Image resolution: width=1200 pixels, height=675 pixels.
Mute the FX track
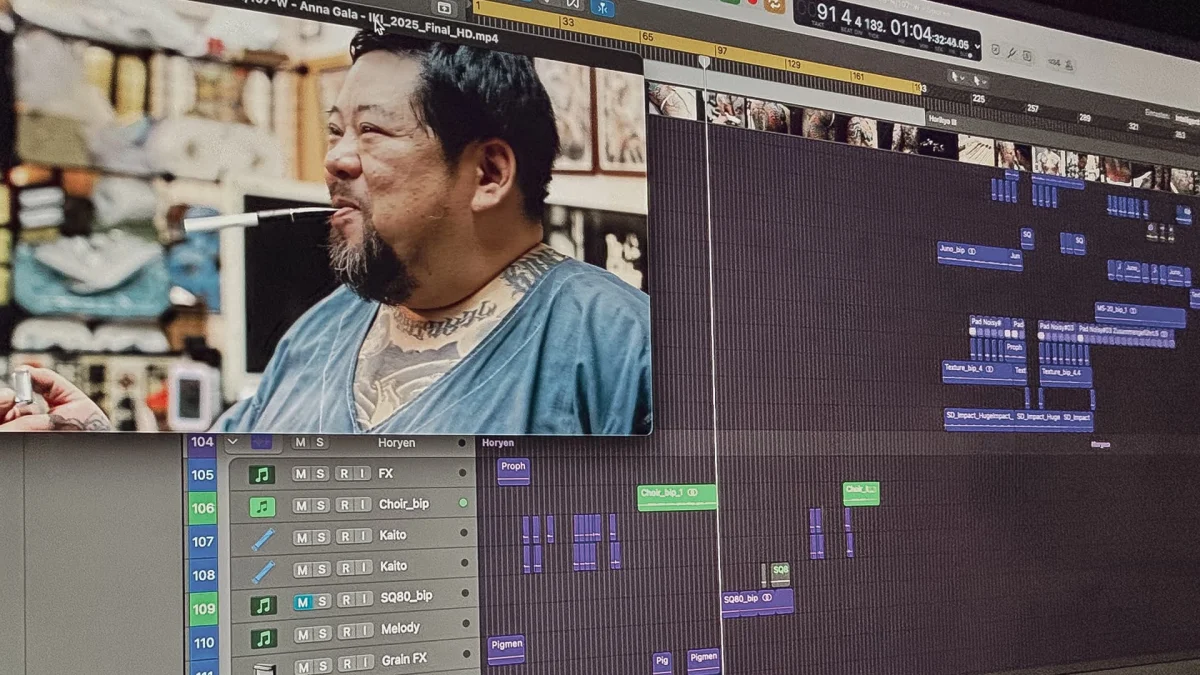300,474
